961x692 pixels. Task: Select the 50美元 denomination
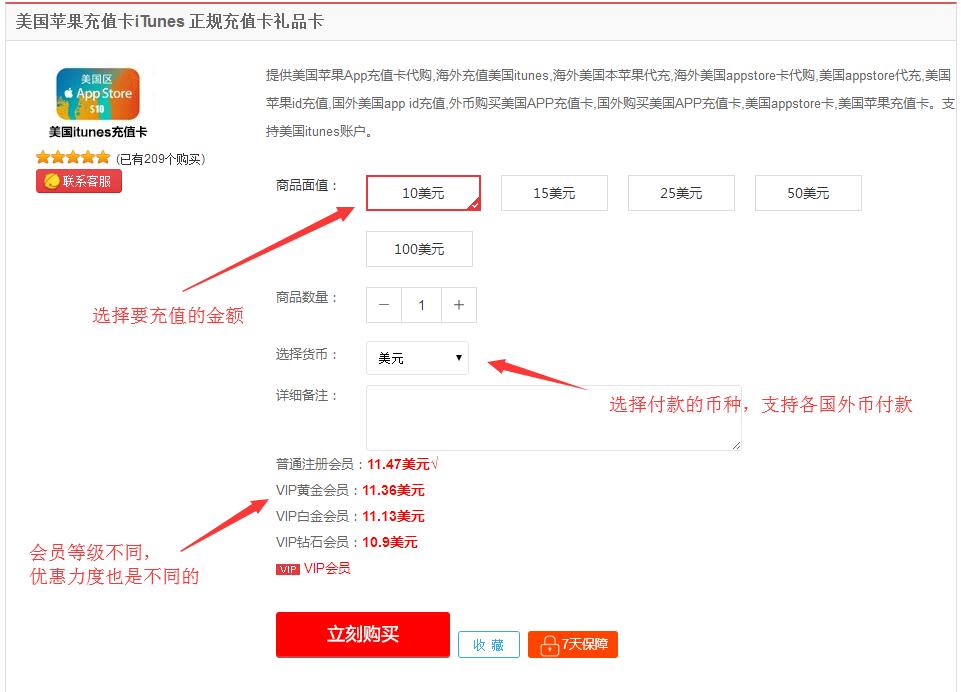pyautogui.click(x=808, y=193)
